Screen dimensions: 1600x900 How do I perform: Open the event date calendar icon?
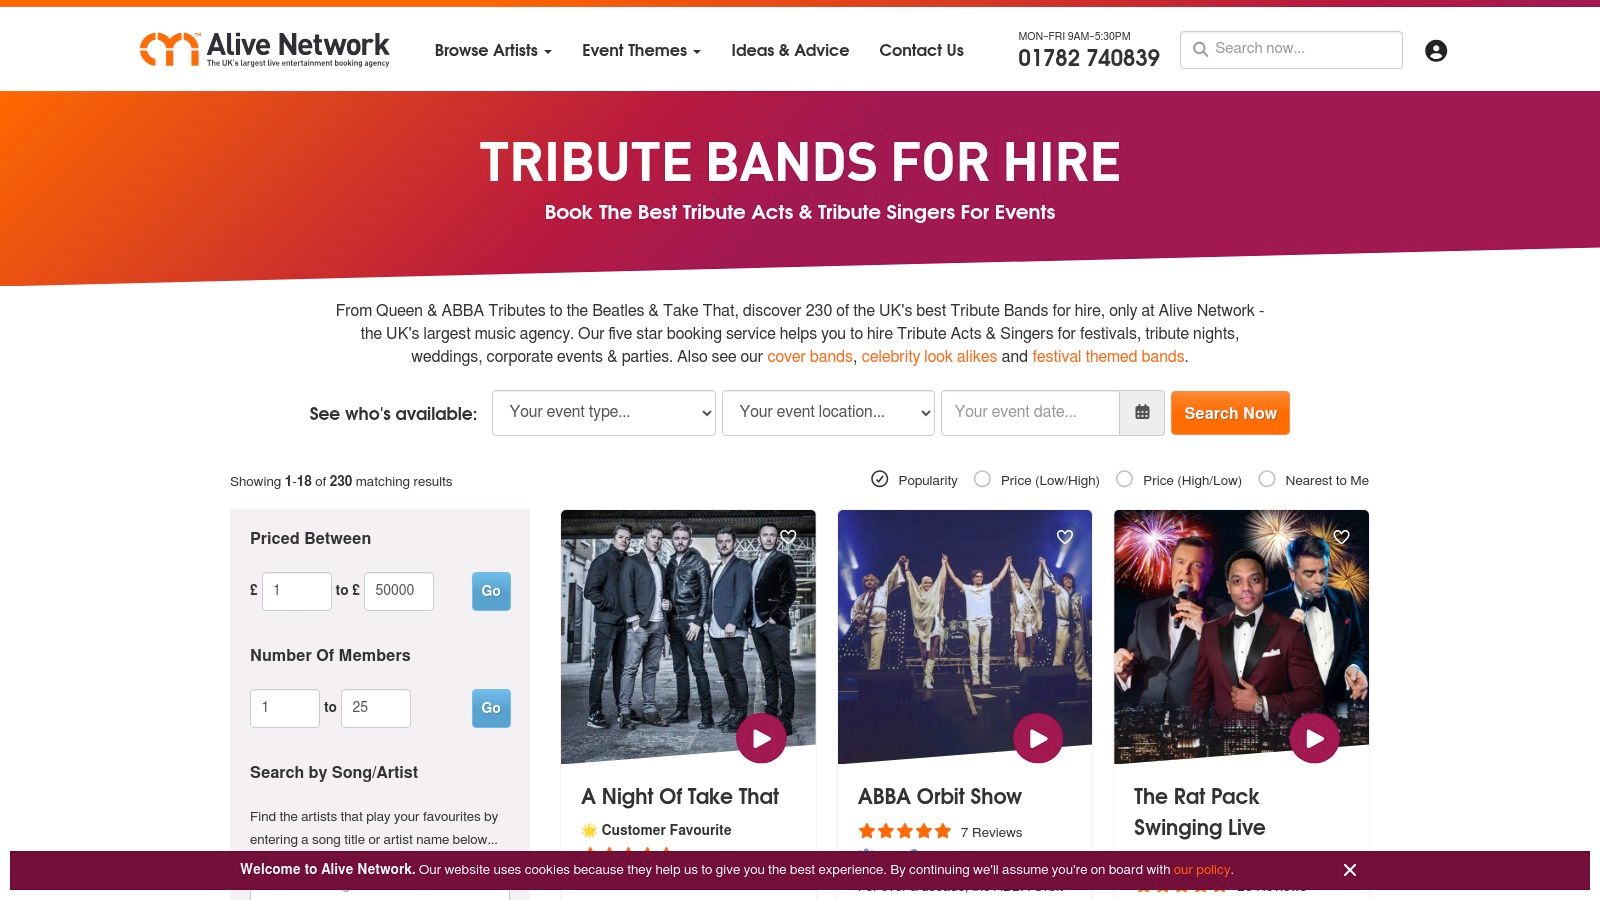[1142, 413]
